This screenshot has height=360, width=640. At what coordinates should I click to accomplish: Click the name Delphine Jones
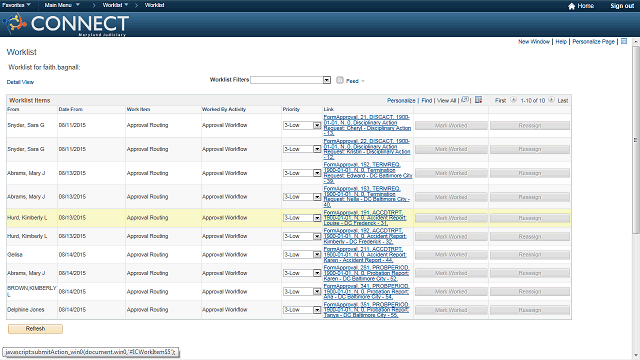click(26, 310)
